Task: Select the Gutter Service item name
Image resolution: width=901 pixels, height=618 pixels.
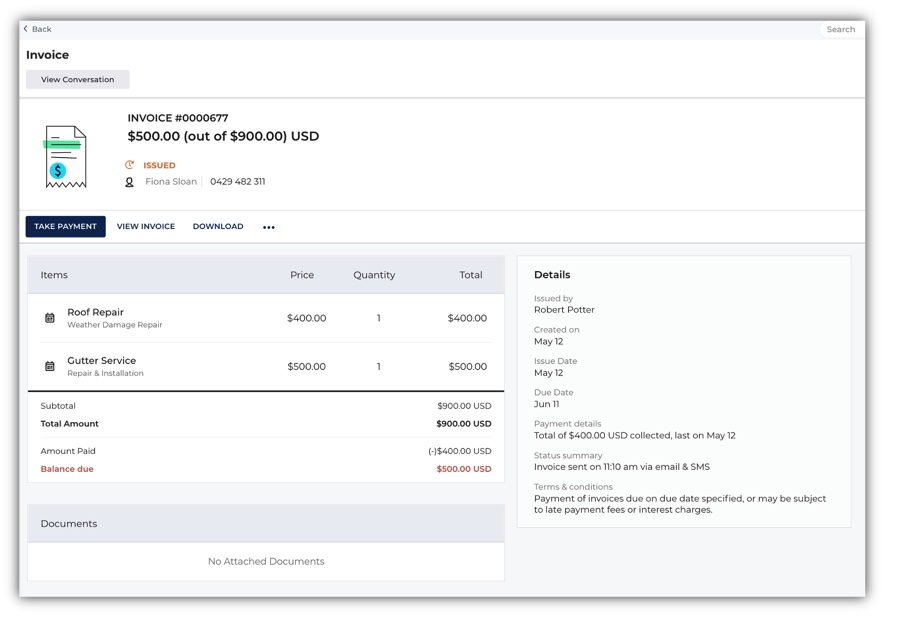Action: pyautogui.click(x=102, y=360)
